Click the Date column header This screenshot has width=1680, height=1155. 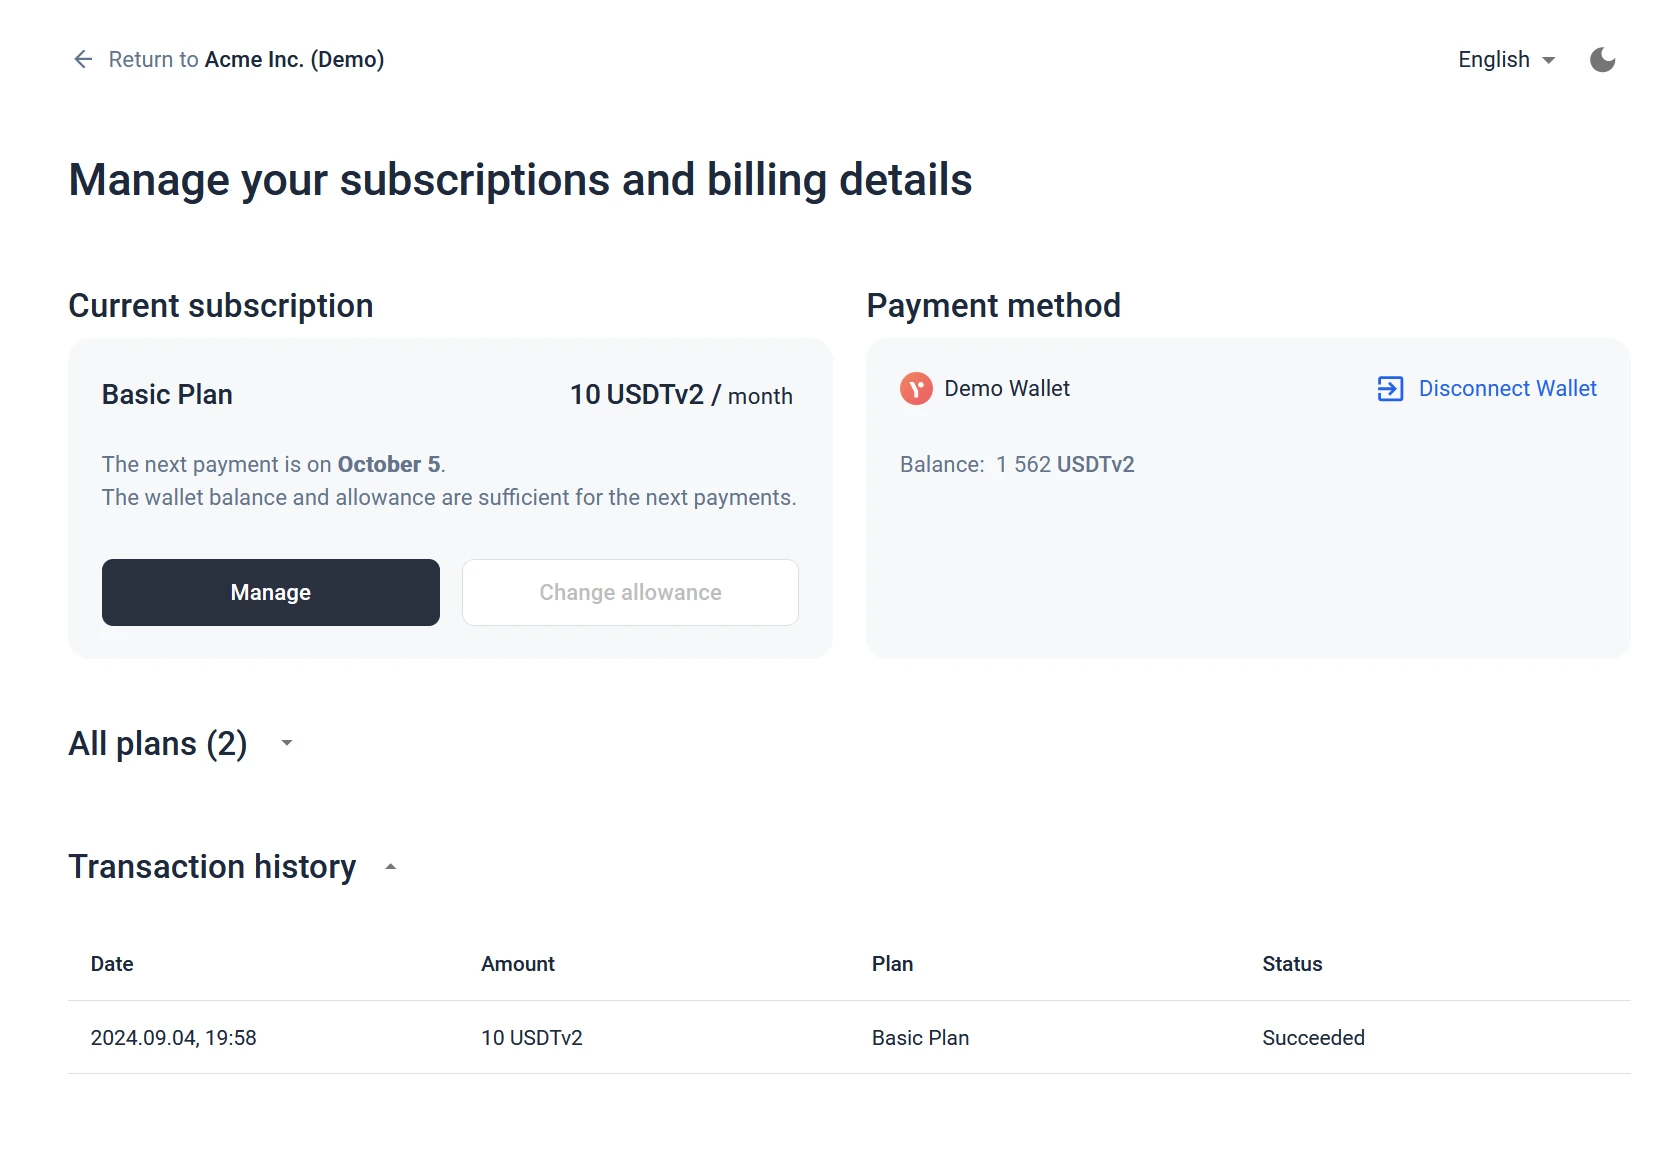pyautogui.click(x=112, y=964)
